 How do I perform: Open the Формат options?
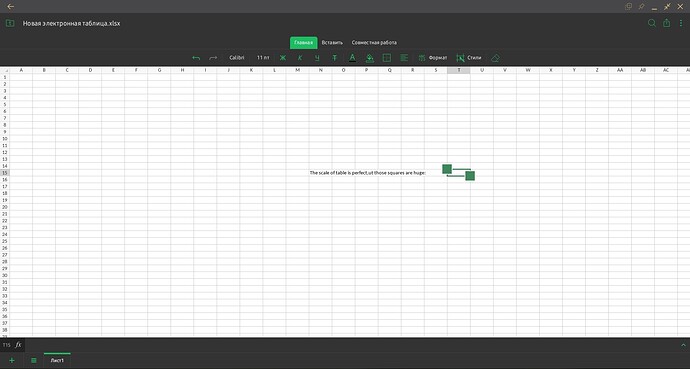433,58
